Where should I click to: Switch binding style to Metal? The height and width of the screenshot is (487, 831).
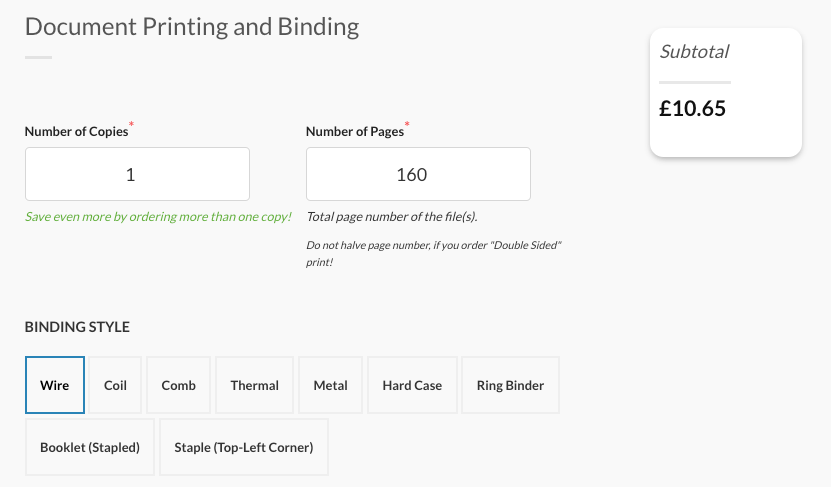(331, 385)
